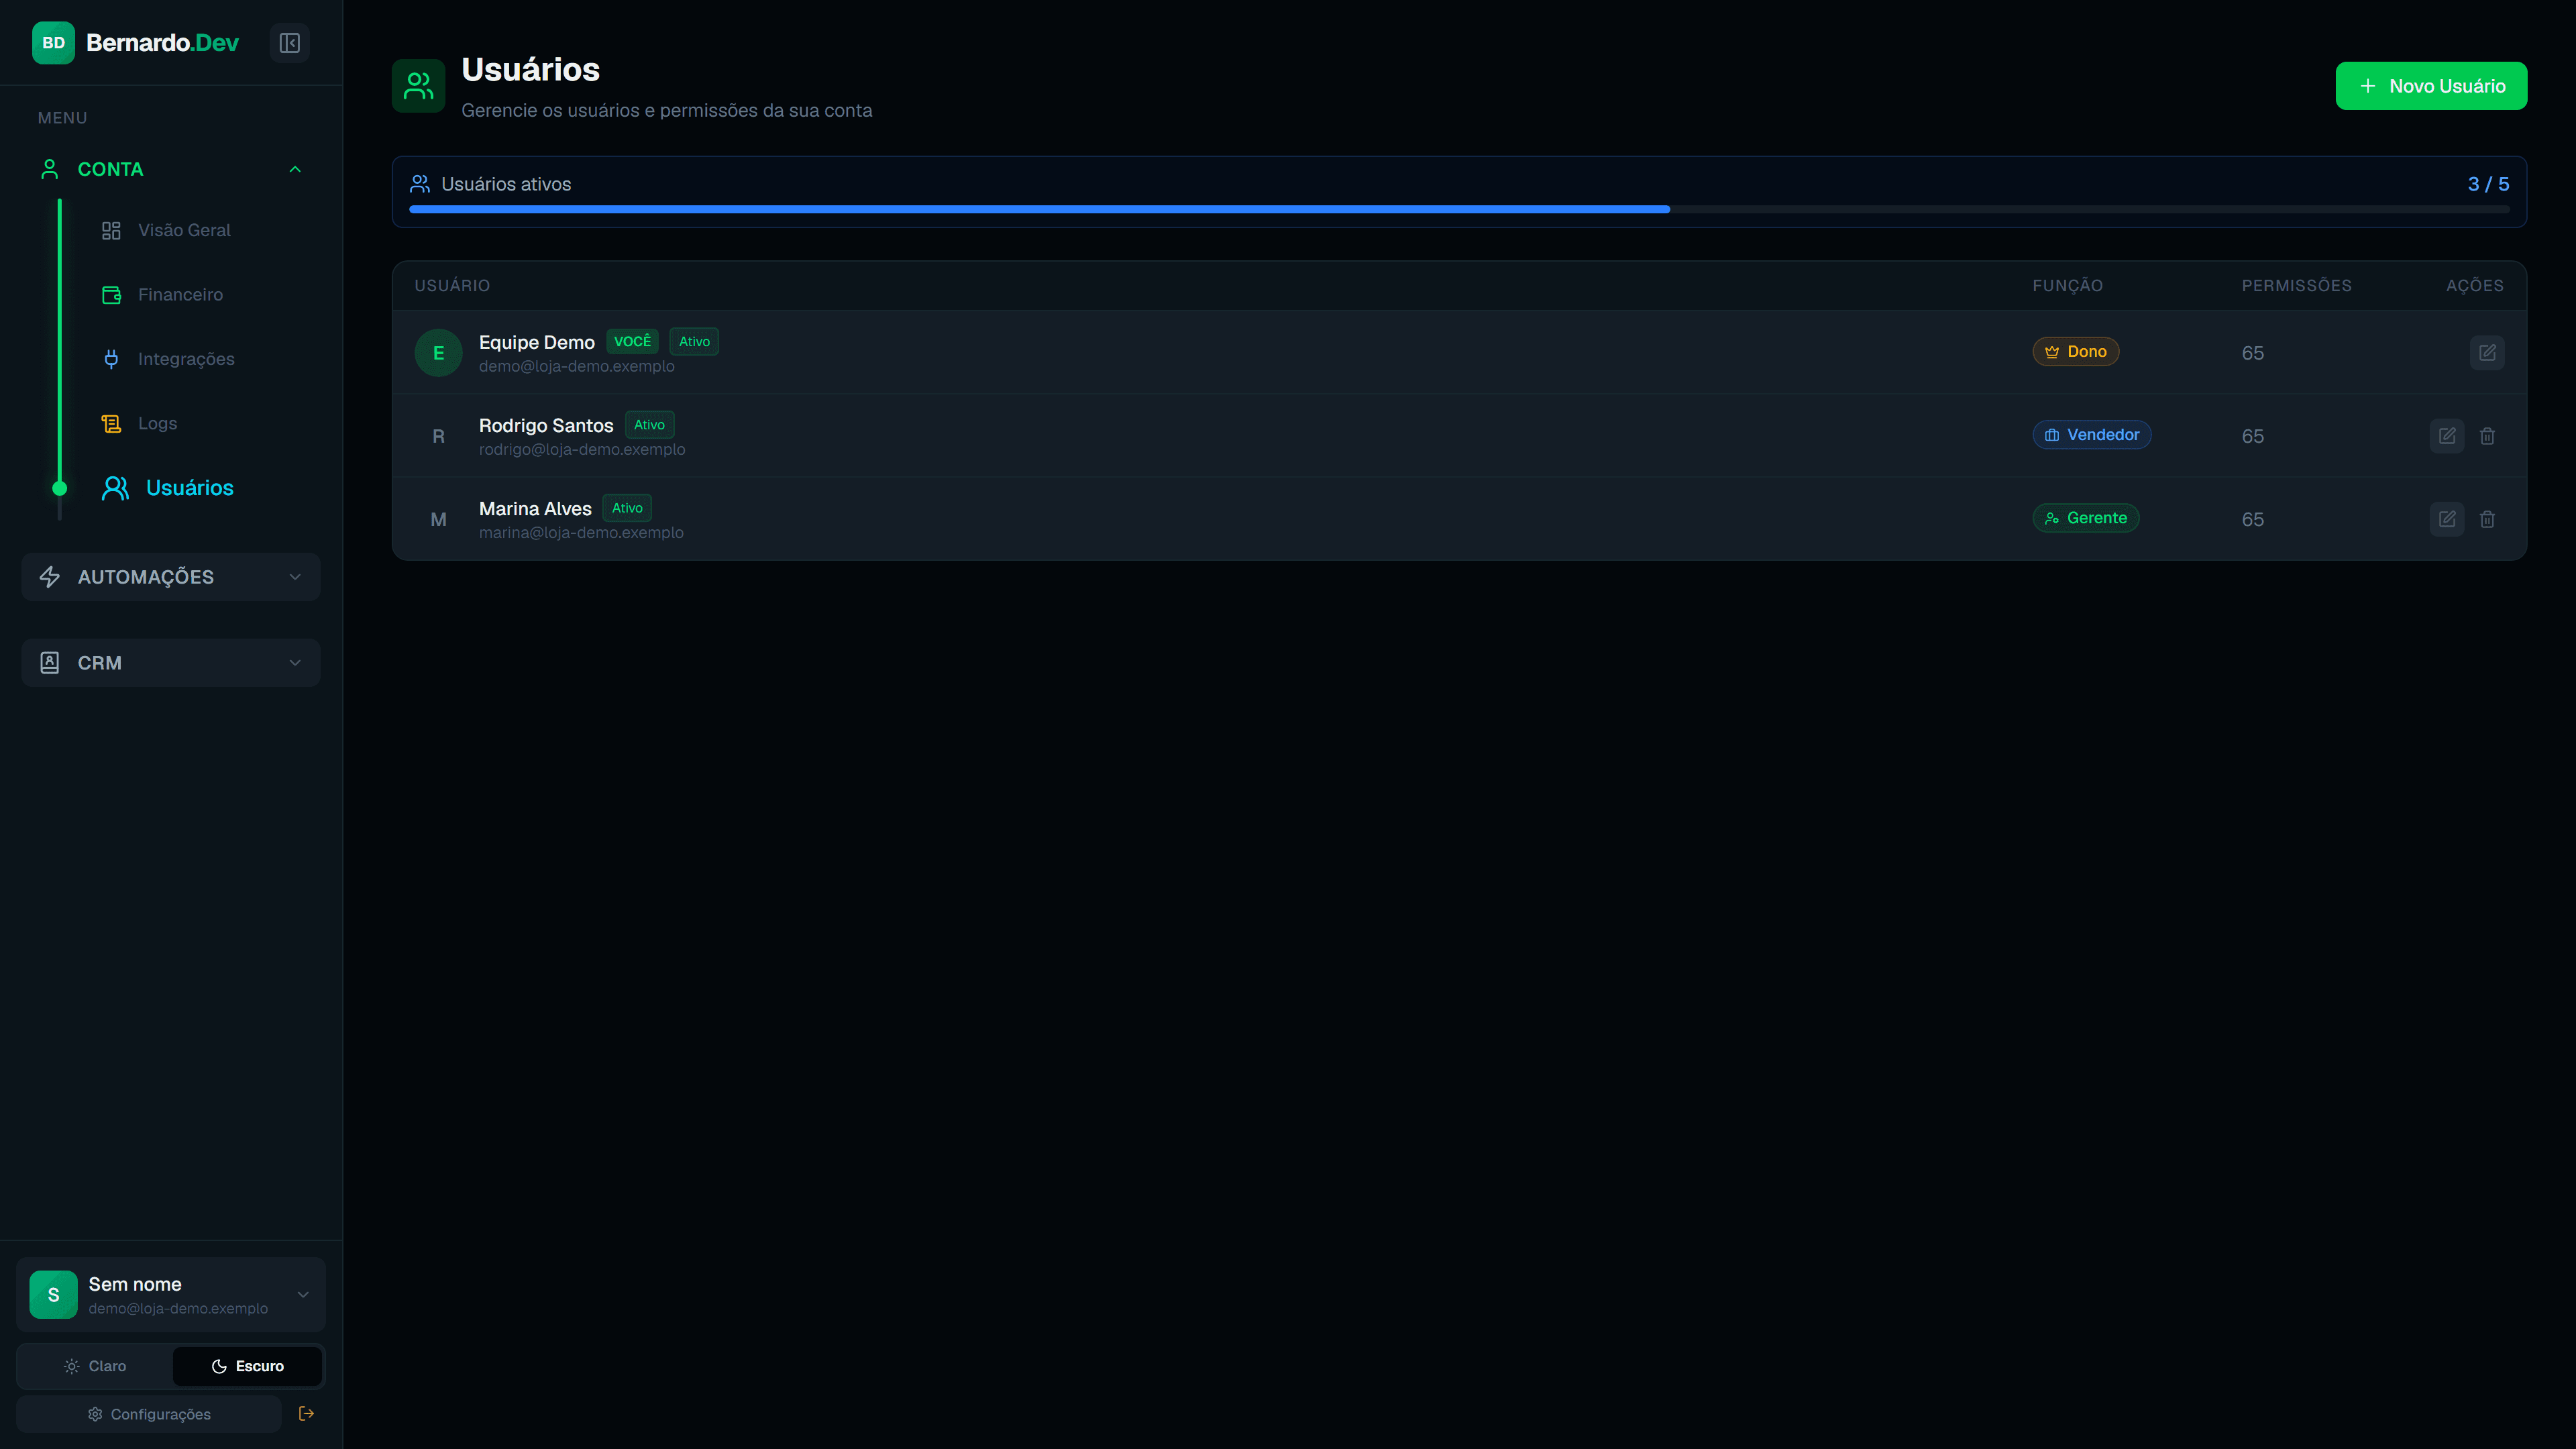Screen dimensions: 2576x1449
Task: Click the BD logo badge
Action: click(x=53, y=43)
